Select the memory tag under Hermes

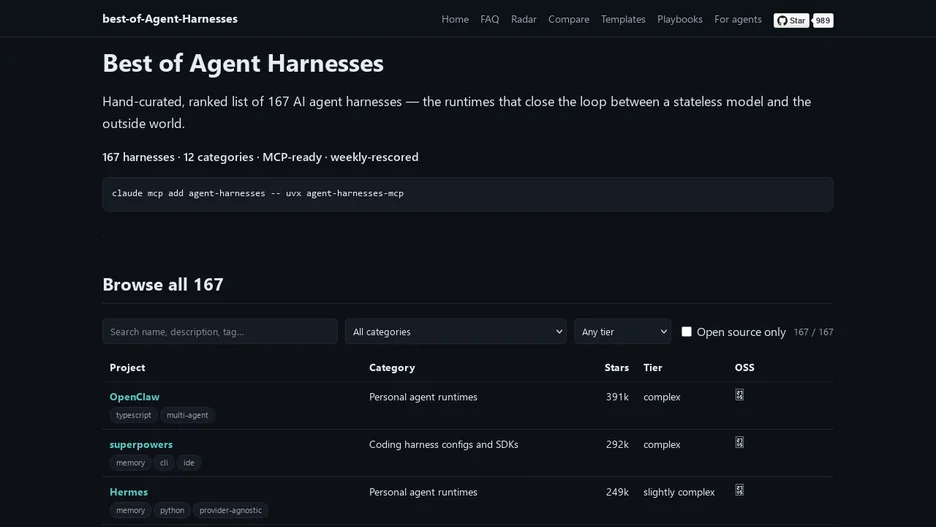pyautogui.click(x=130, y=510)
